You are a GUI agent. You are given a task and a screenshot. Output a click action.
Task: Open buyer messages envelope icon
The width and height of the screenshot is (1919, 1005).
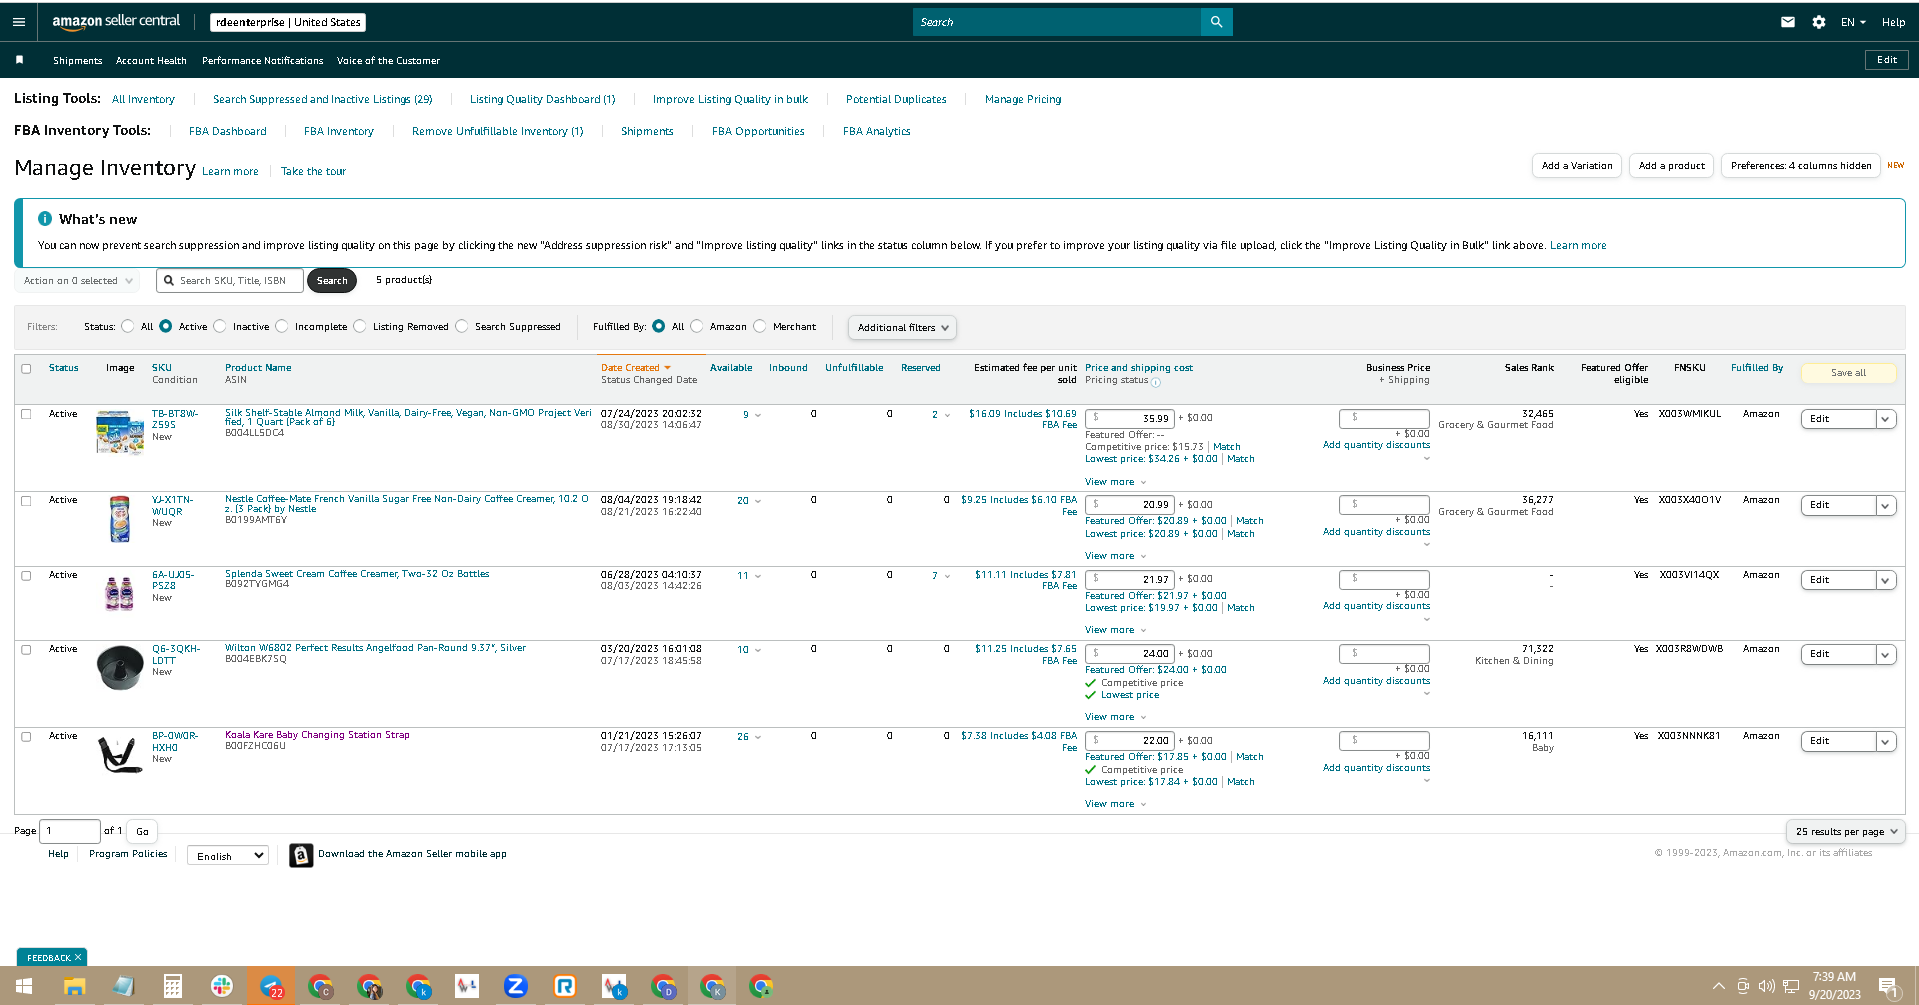tap(1788, 22)
